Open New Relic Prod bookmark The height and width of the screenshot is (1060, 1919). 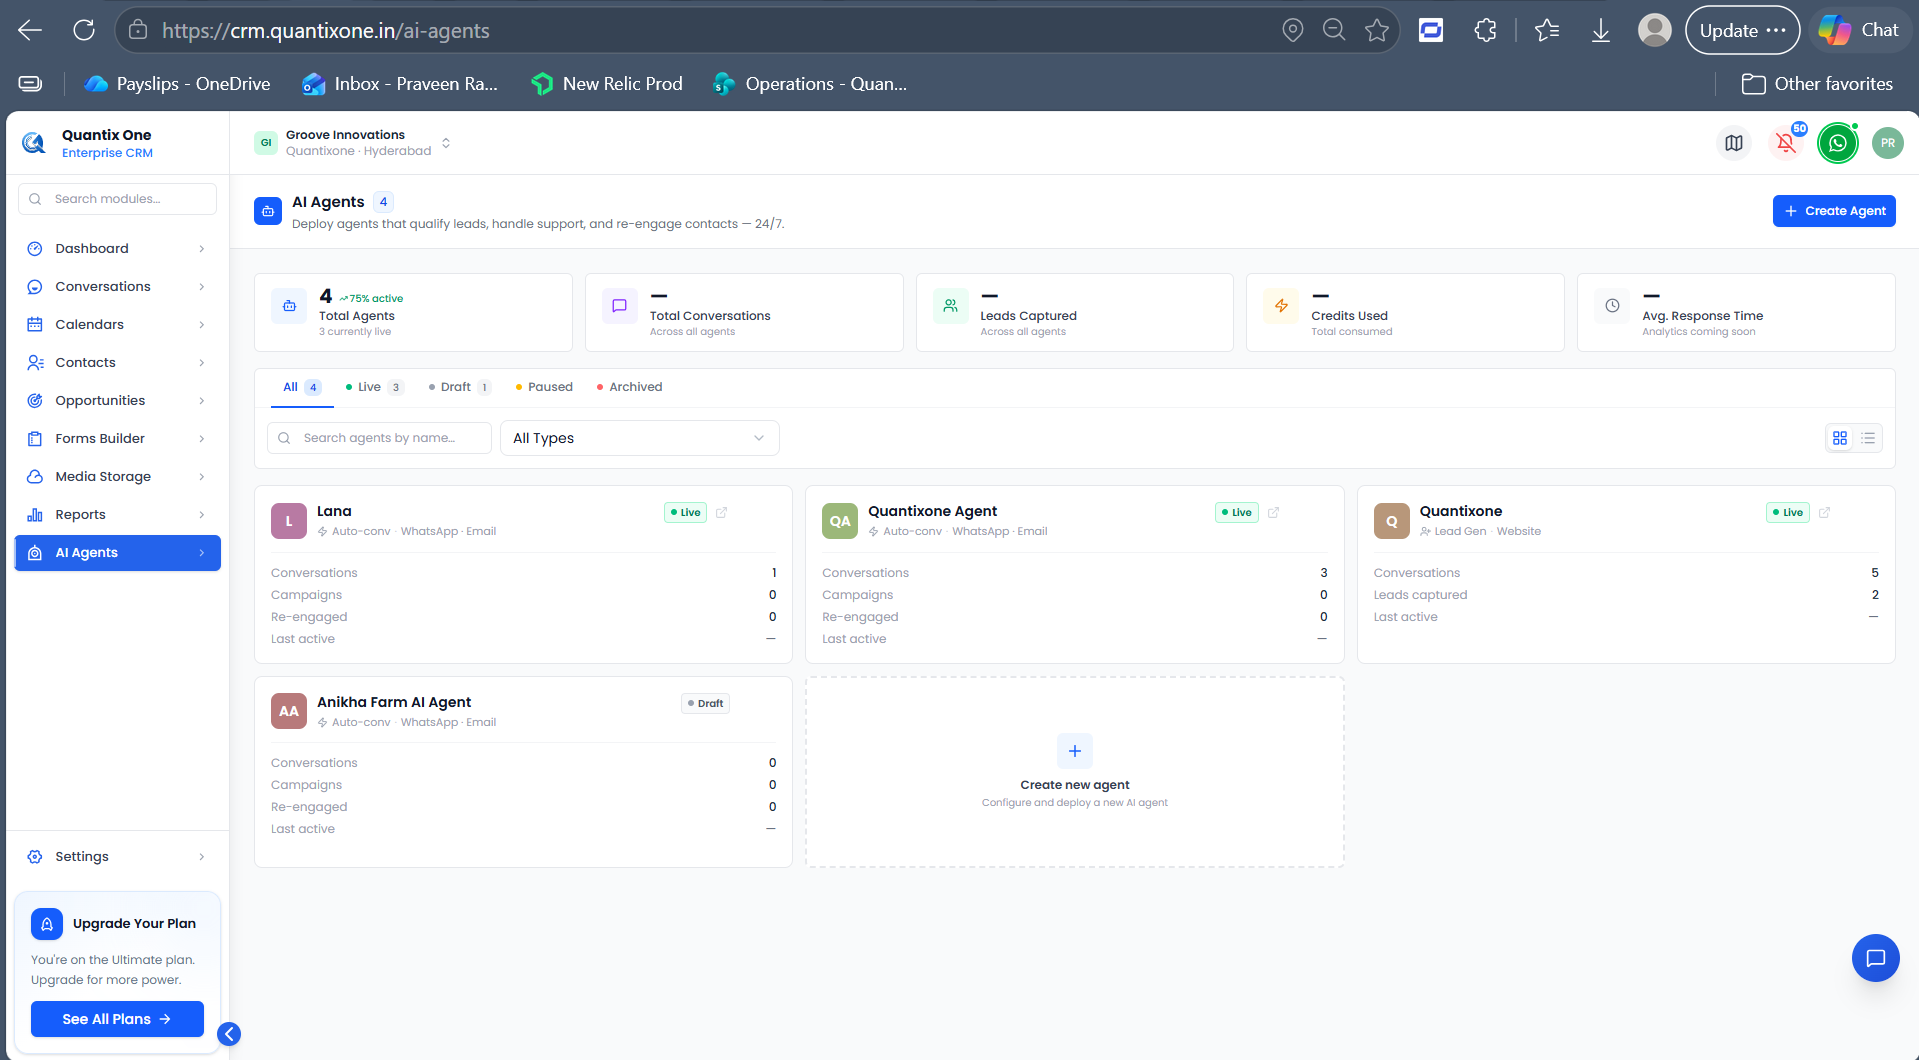[x=607, y=84]
